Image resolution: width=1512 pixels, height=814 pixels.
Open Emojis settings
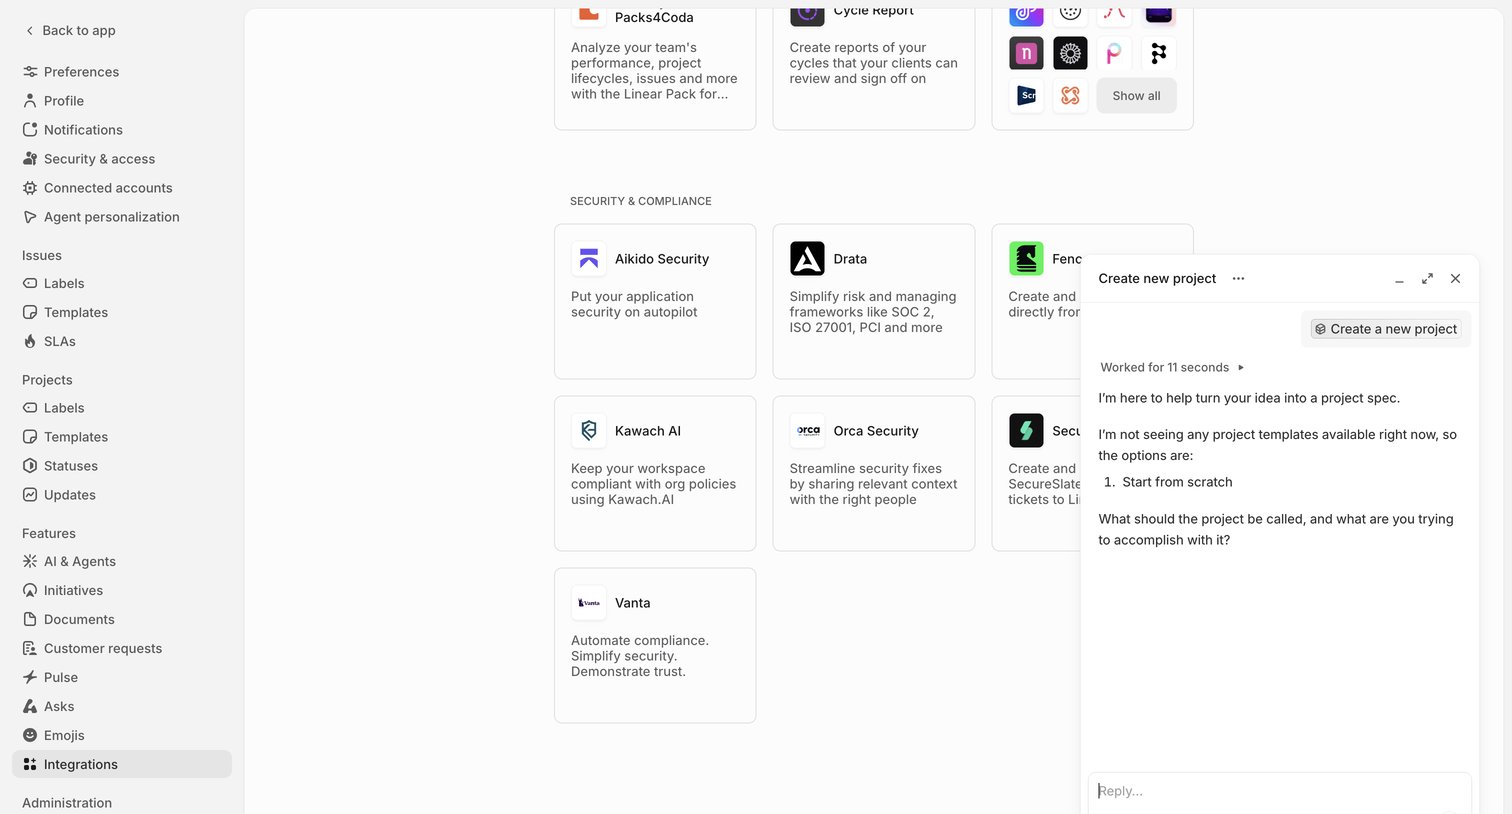coord(122,736)
